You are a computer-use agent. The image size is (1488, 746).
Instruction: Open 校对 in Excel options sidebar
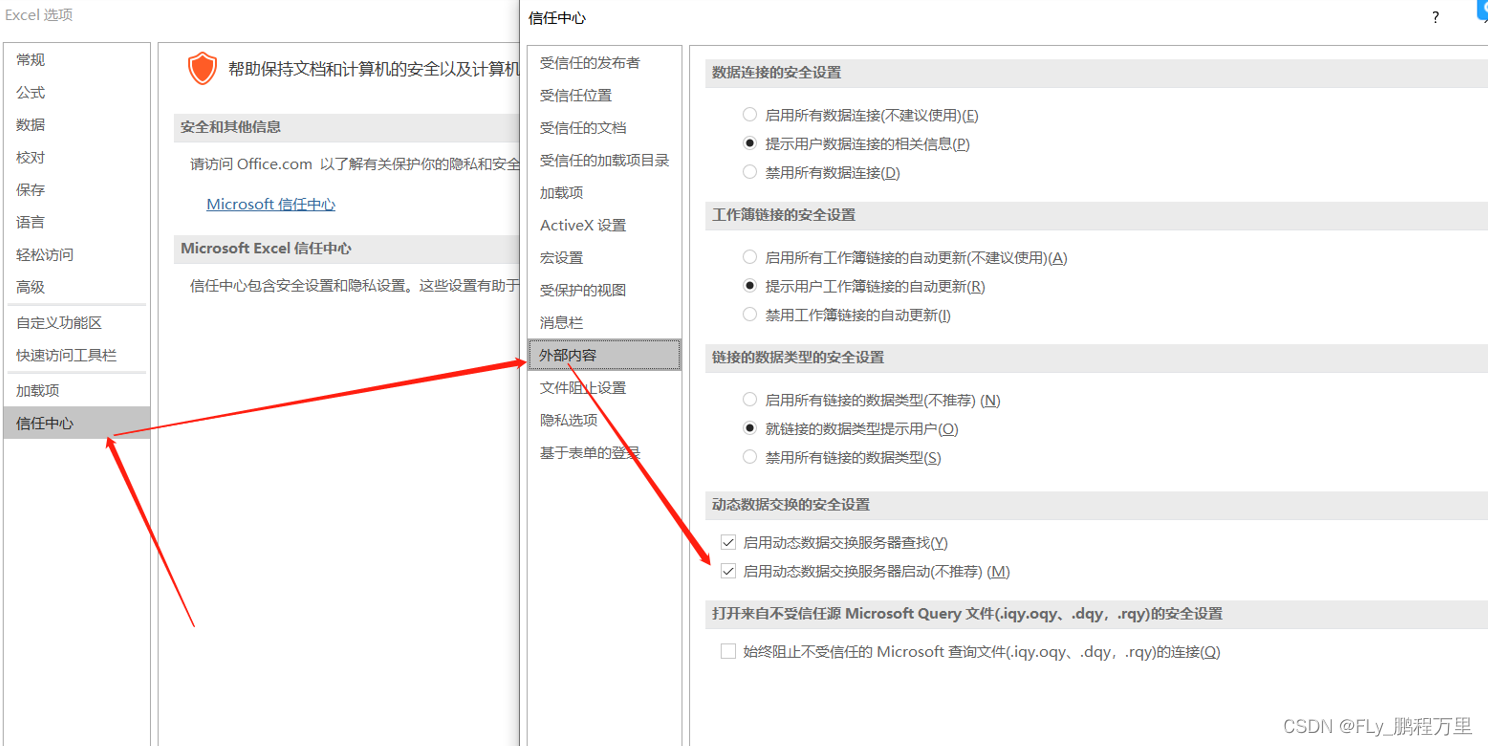[77, 157]
